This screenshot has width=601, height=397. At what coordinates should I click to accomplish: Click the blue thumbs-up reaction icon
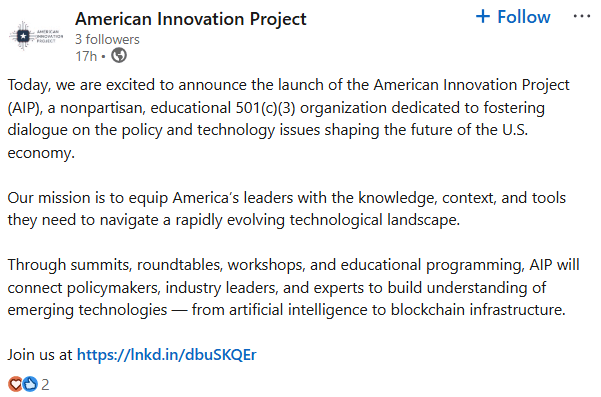click(30, 384)
